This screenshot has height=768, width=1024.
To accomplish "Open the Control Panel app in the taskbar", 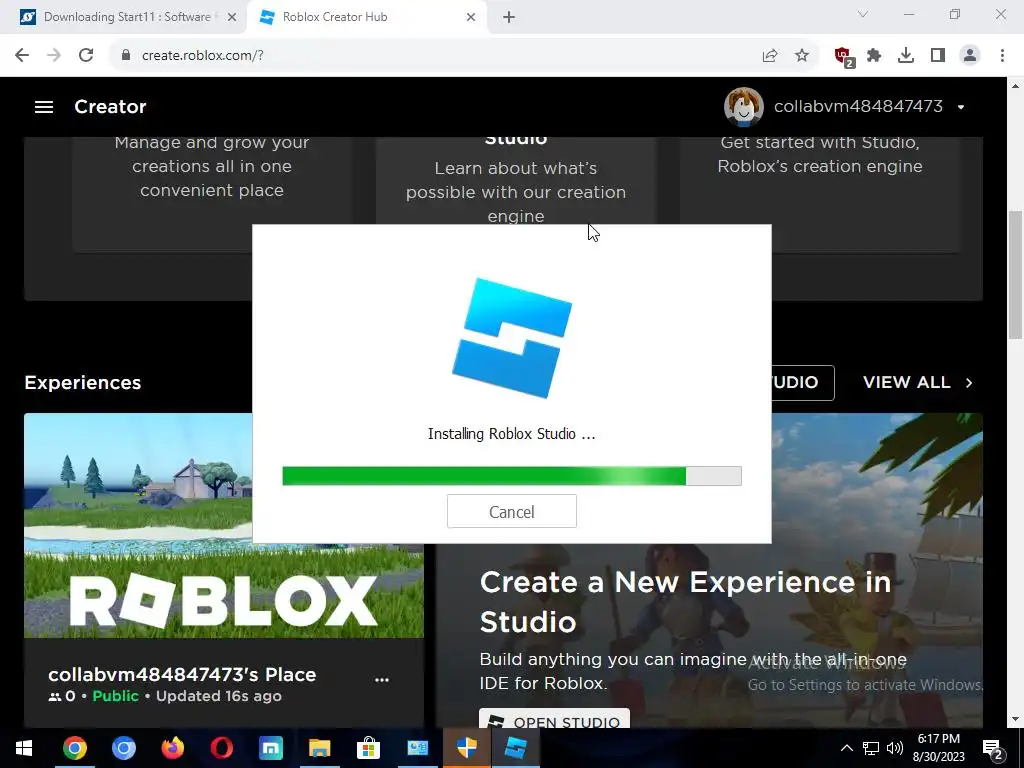I will (417, 748).
